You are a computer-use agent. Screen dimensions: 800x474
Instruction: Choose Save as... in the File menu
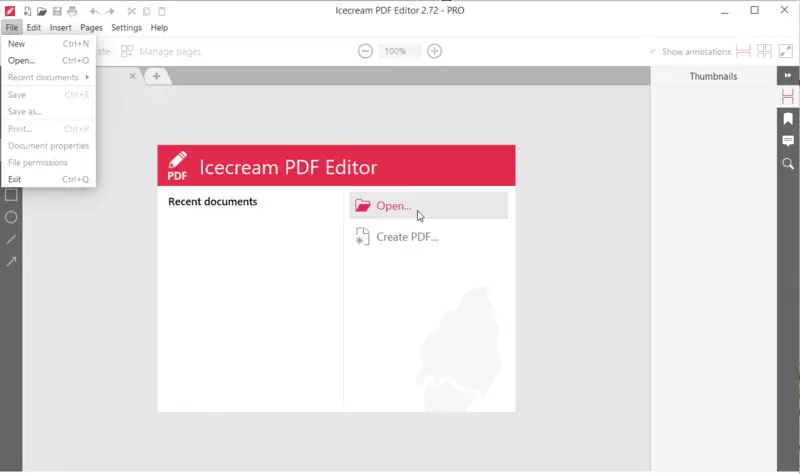(48, 111)
